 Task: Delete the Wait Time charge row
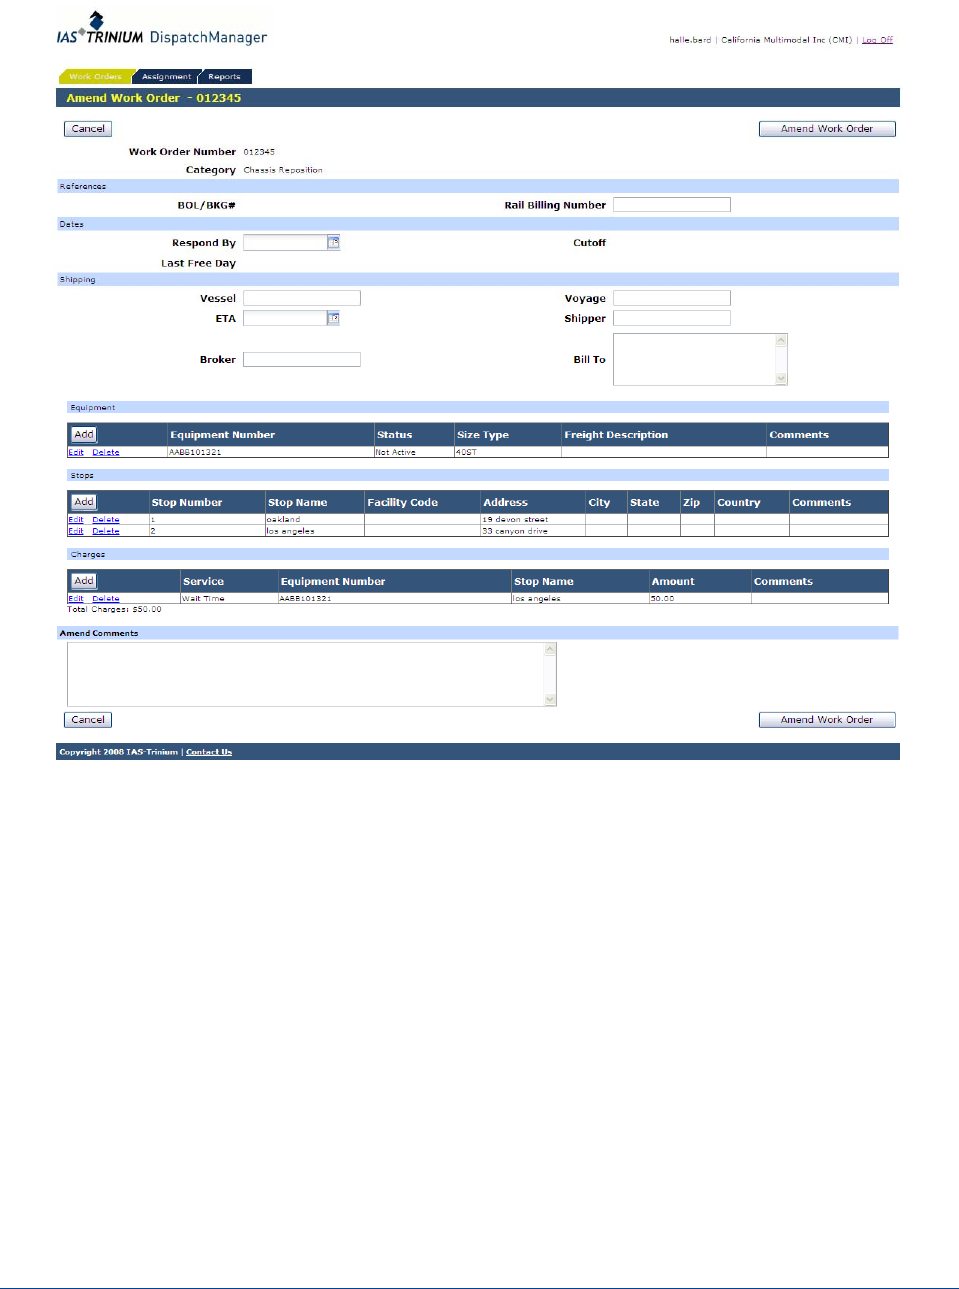tap(106, 598)
